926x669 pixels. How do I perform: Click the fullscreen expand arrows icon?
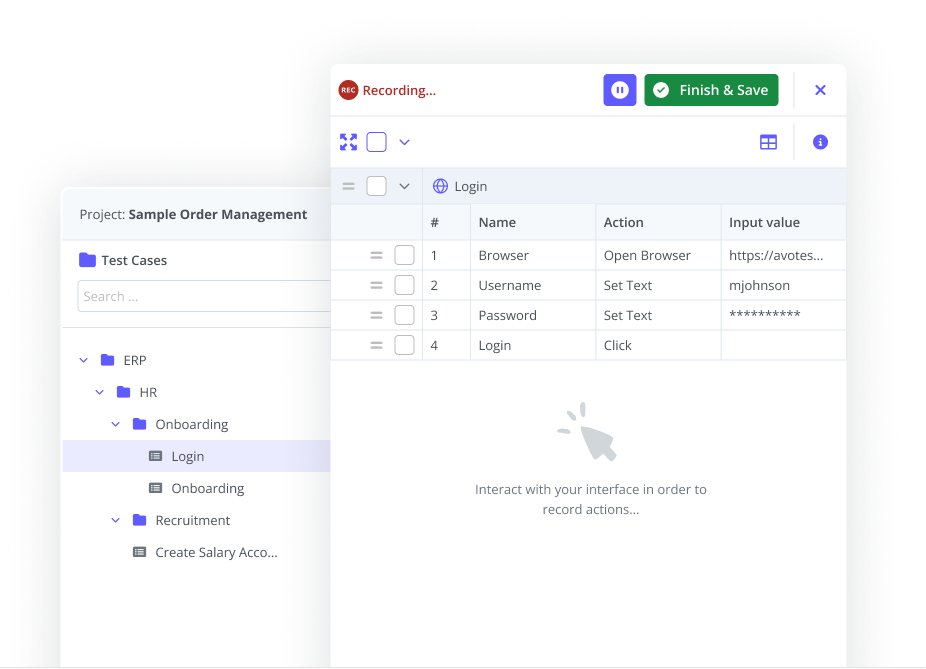click(x=348, y=142)
